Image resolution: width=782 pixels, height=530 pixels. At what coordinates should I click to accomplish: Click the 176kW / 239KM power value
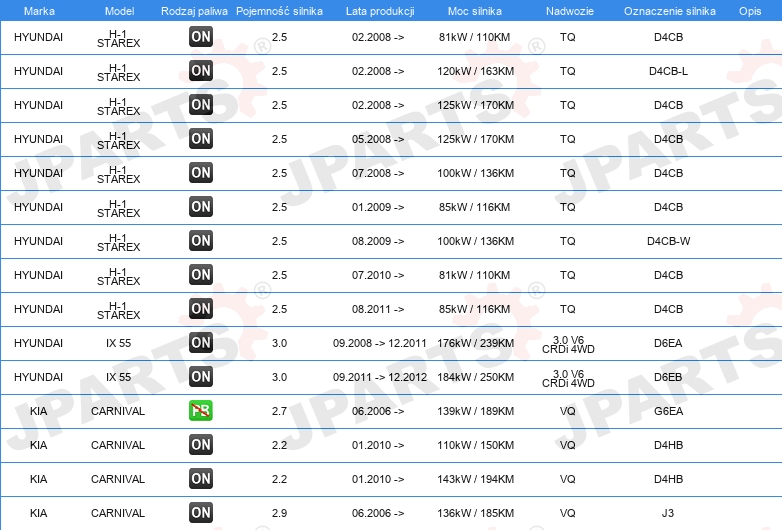click(475, 343)
